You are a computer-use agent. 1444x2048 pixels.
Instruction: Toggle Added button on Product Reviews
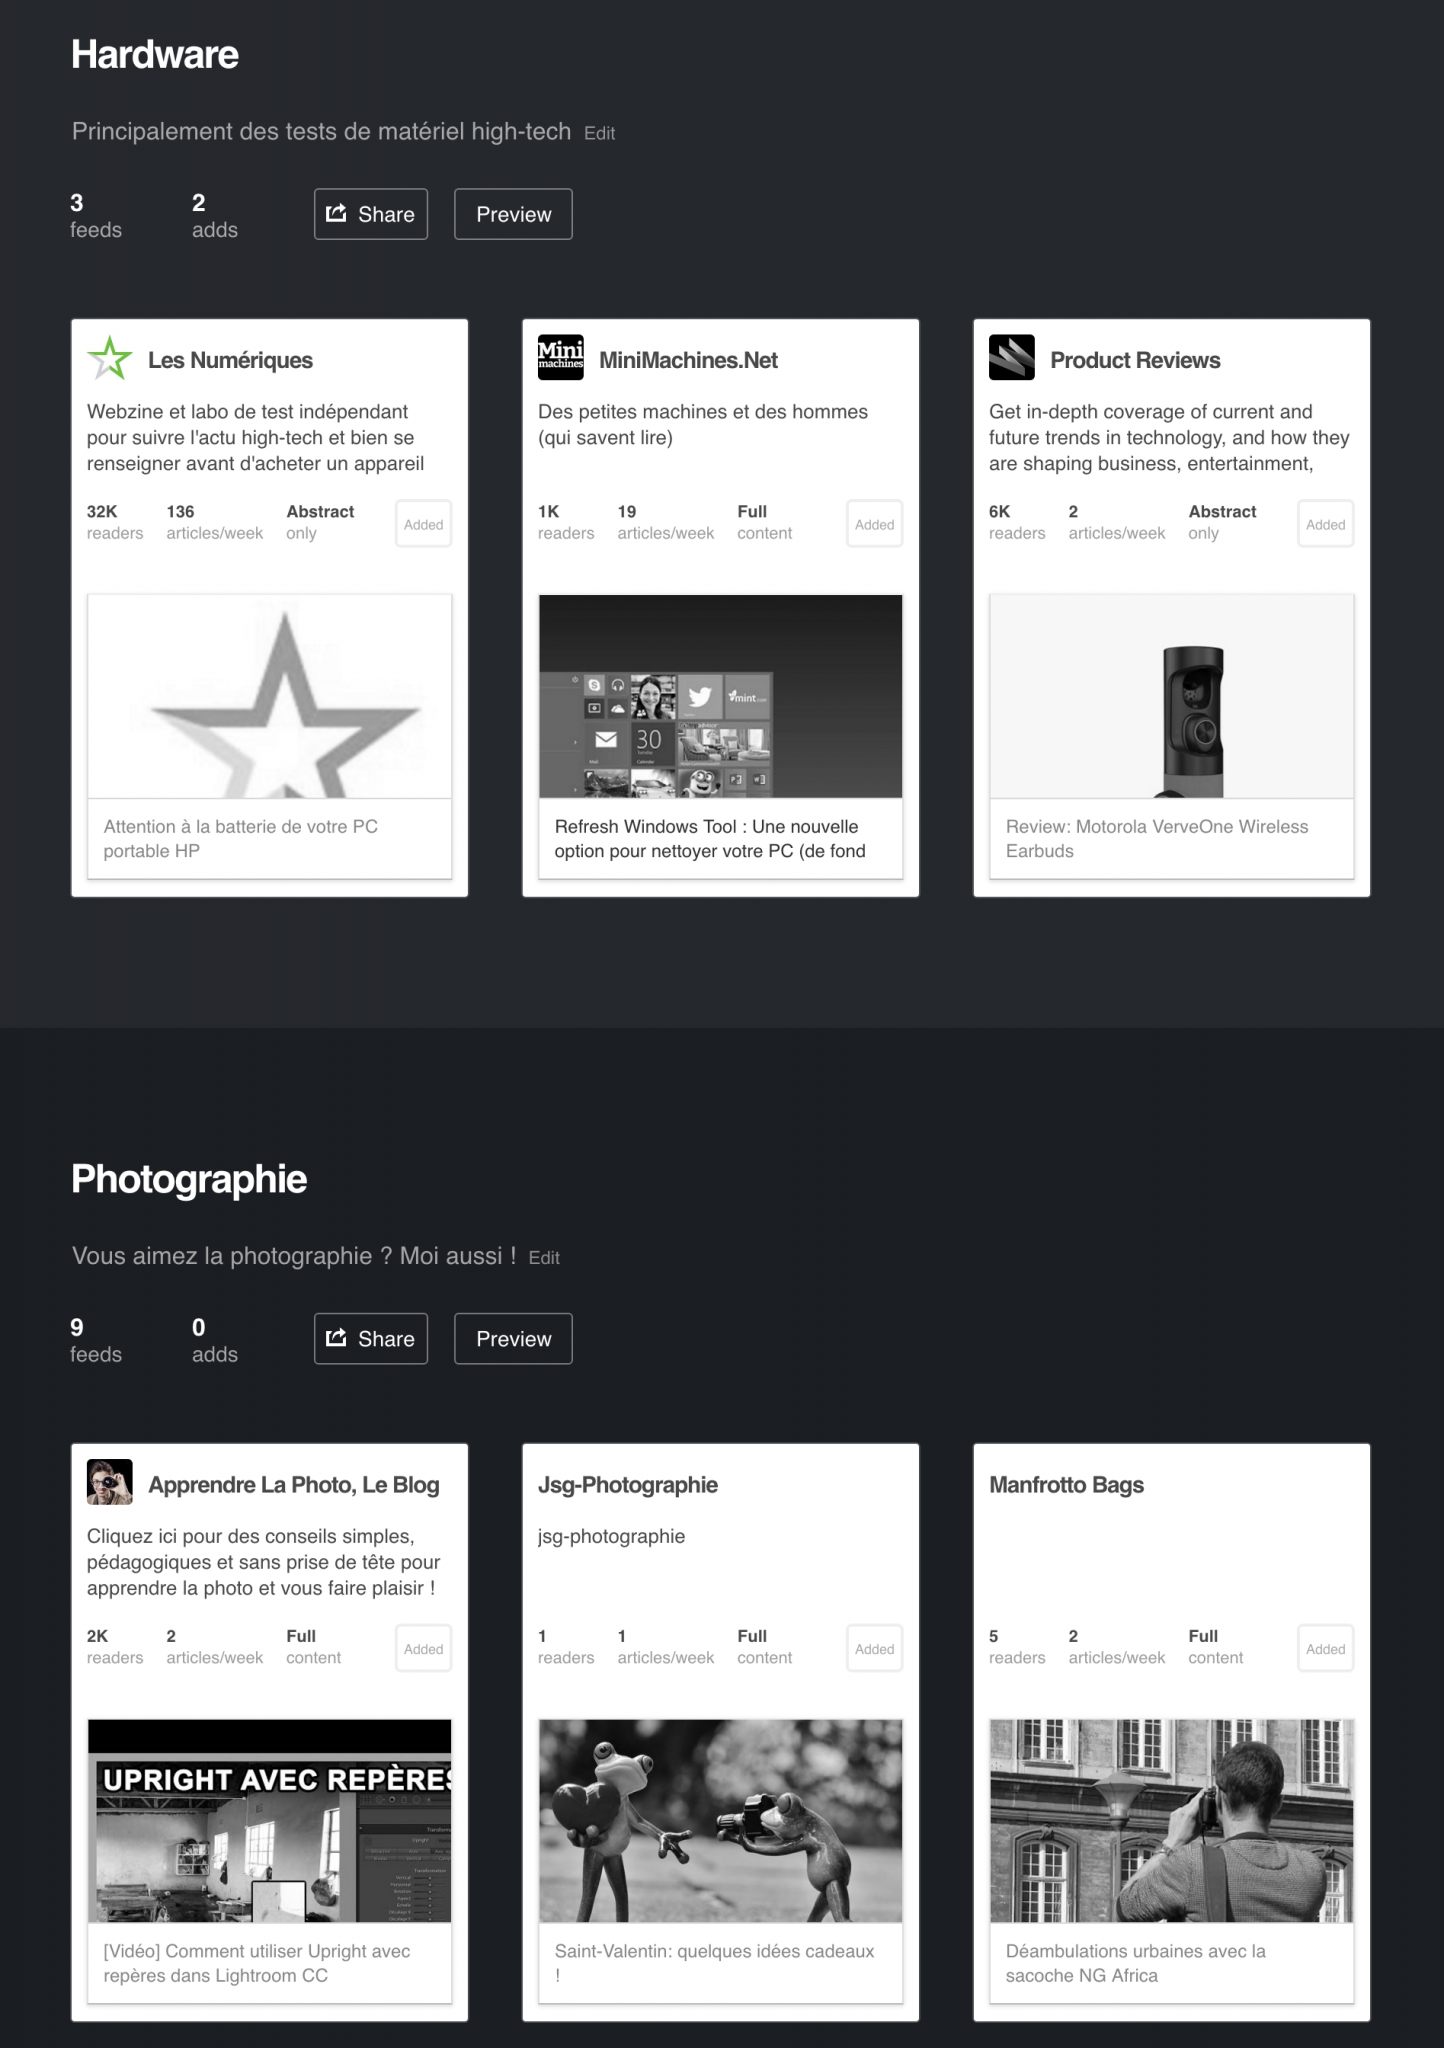tap(1326, 524)
